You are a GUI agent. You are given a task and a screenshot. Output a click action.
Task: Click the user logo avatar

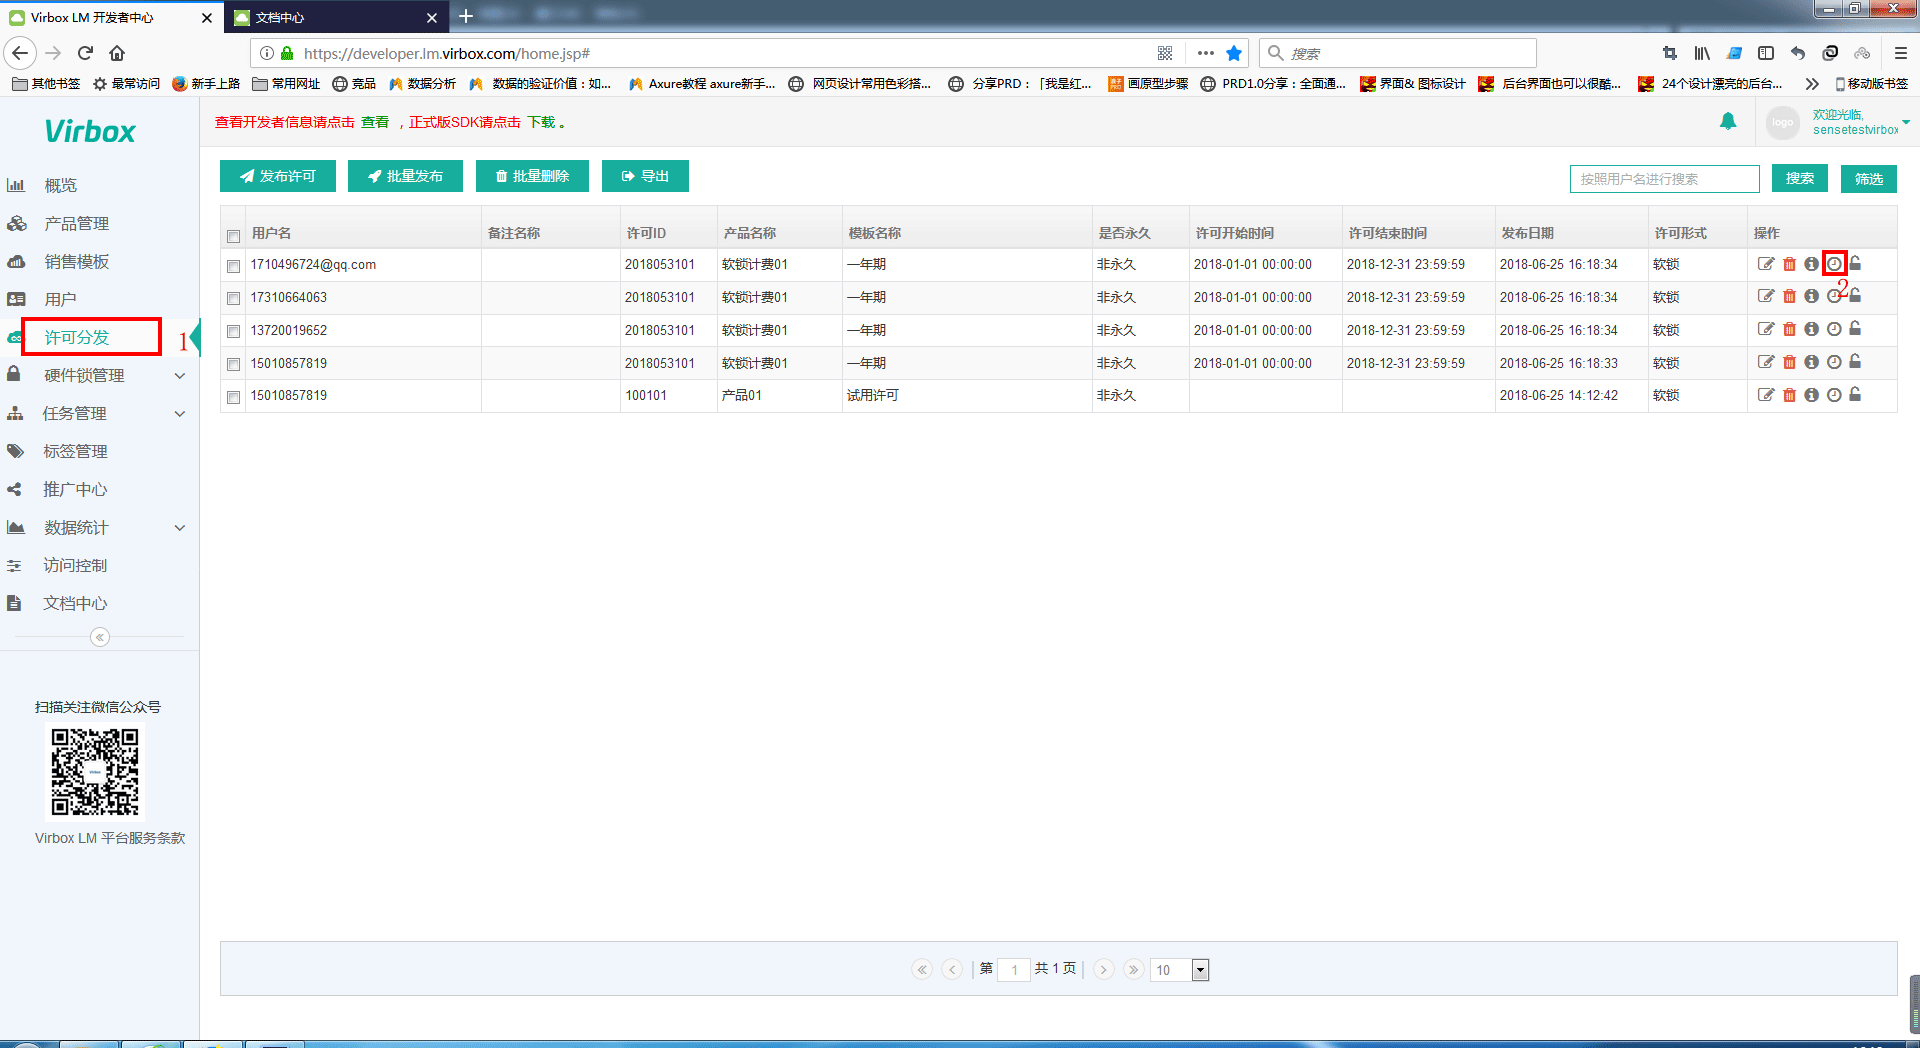(x=1783, y=122)
